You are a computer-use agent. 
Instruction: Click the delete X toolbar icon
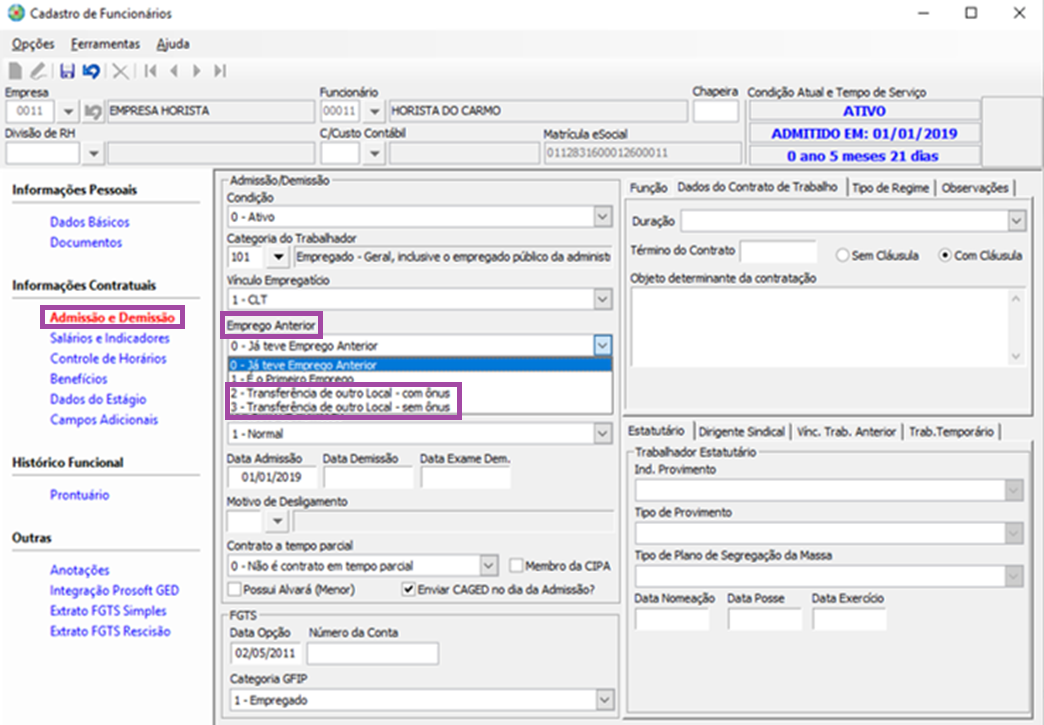(120, 71)
